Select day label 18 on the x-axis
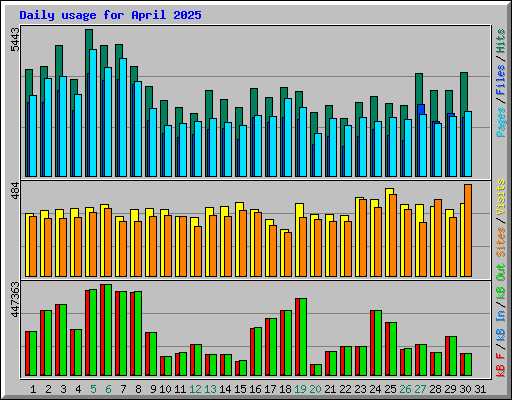 pos(285,389)
